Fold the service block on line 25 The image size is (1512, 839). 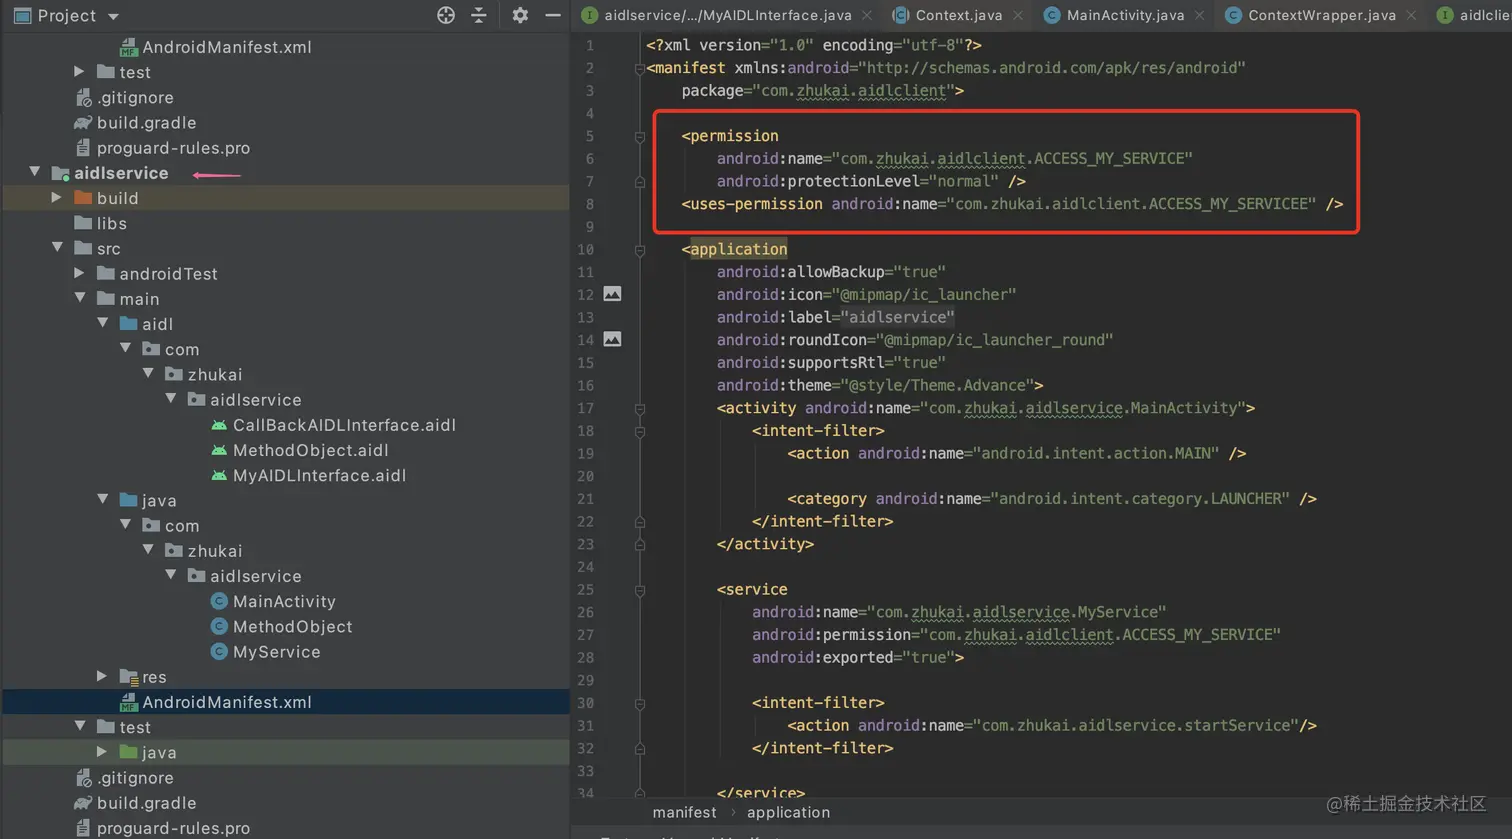click(x=639, y=590)
